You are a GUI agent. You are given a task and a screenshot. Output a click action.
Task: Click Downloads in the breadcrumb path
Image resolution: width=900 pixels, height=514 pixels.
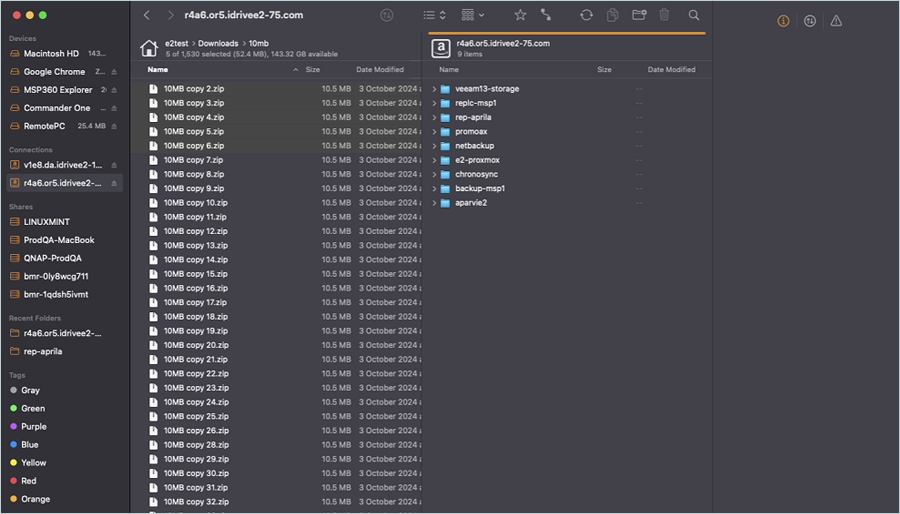217,44
